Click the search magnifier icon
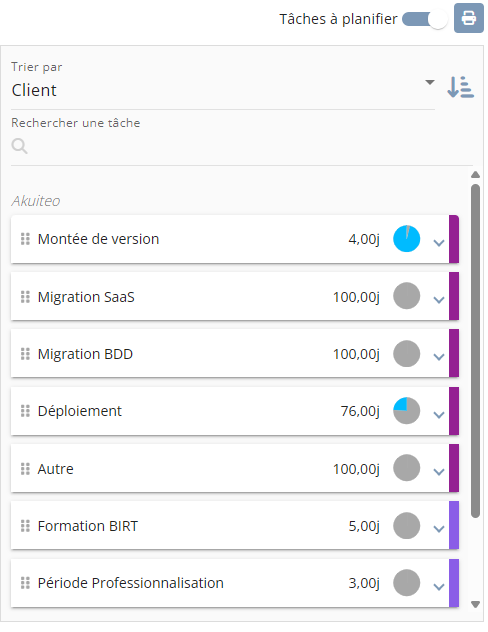This screenshot has width=488, height=632. [x=19, y=146]
